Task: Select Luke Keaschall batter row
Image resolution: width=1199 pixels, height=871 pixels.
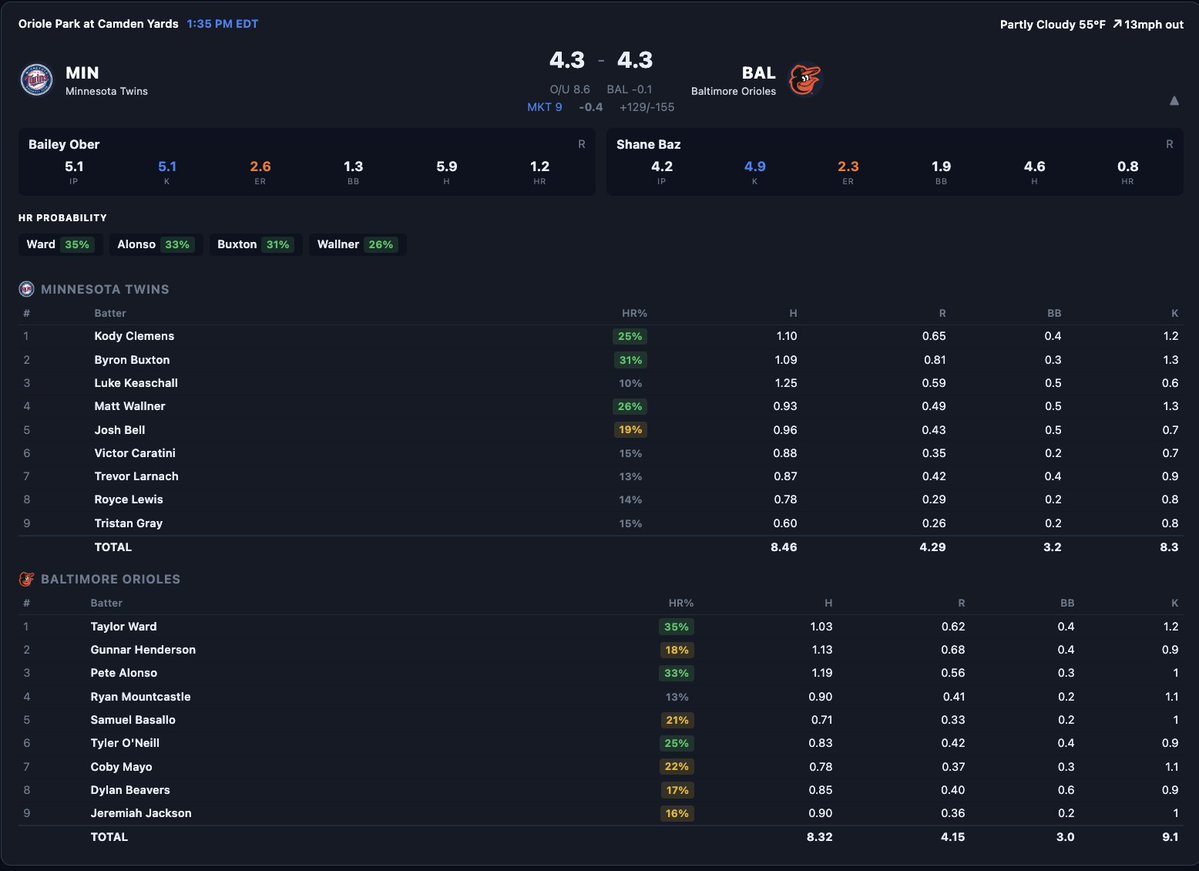Action: [600, 383]
